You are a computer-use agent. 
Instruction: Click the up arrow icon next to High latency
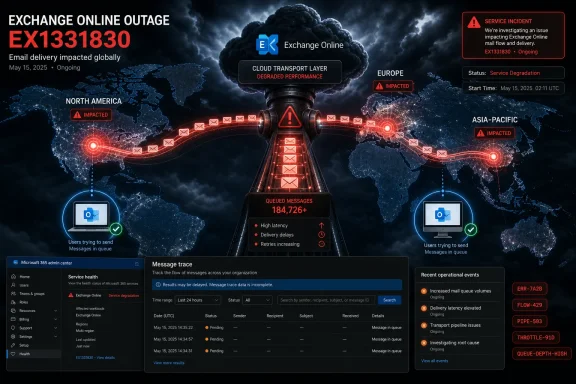(321, 225)
